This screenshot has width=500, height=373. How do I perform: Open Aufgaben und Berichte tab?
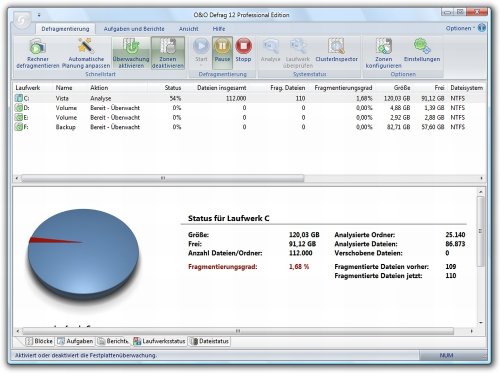click(134, 29)
